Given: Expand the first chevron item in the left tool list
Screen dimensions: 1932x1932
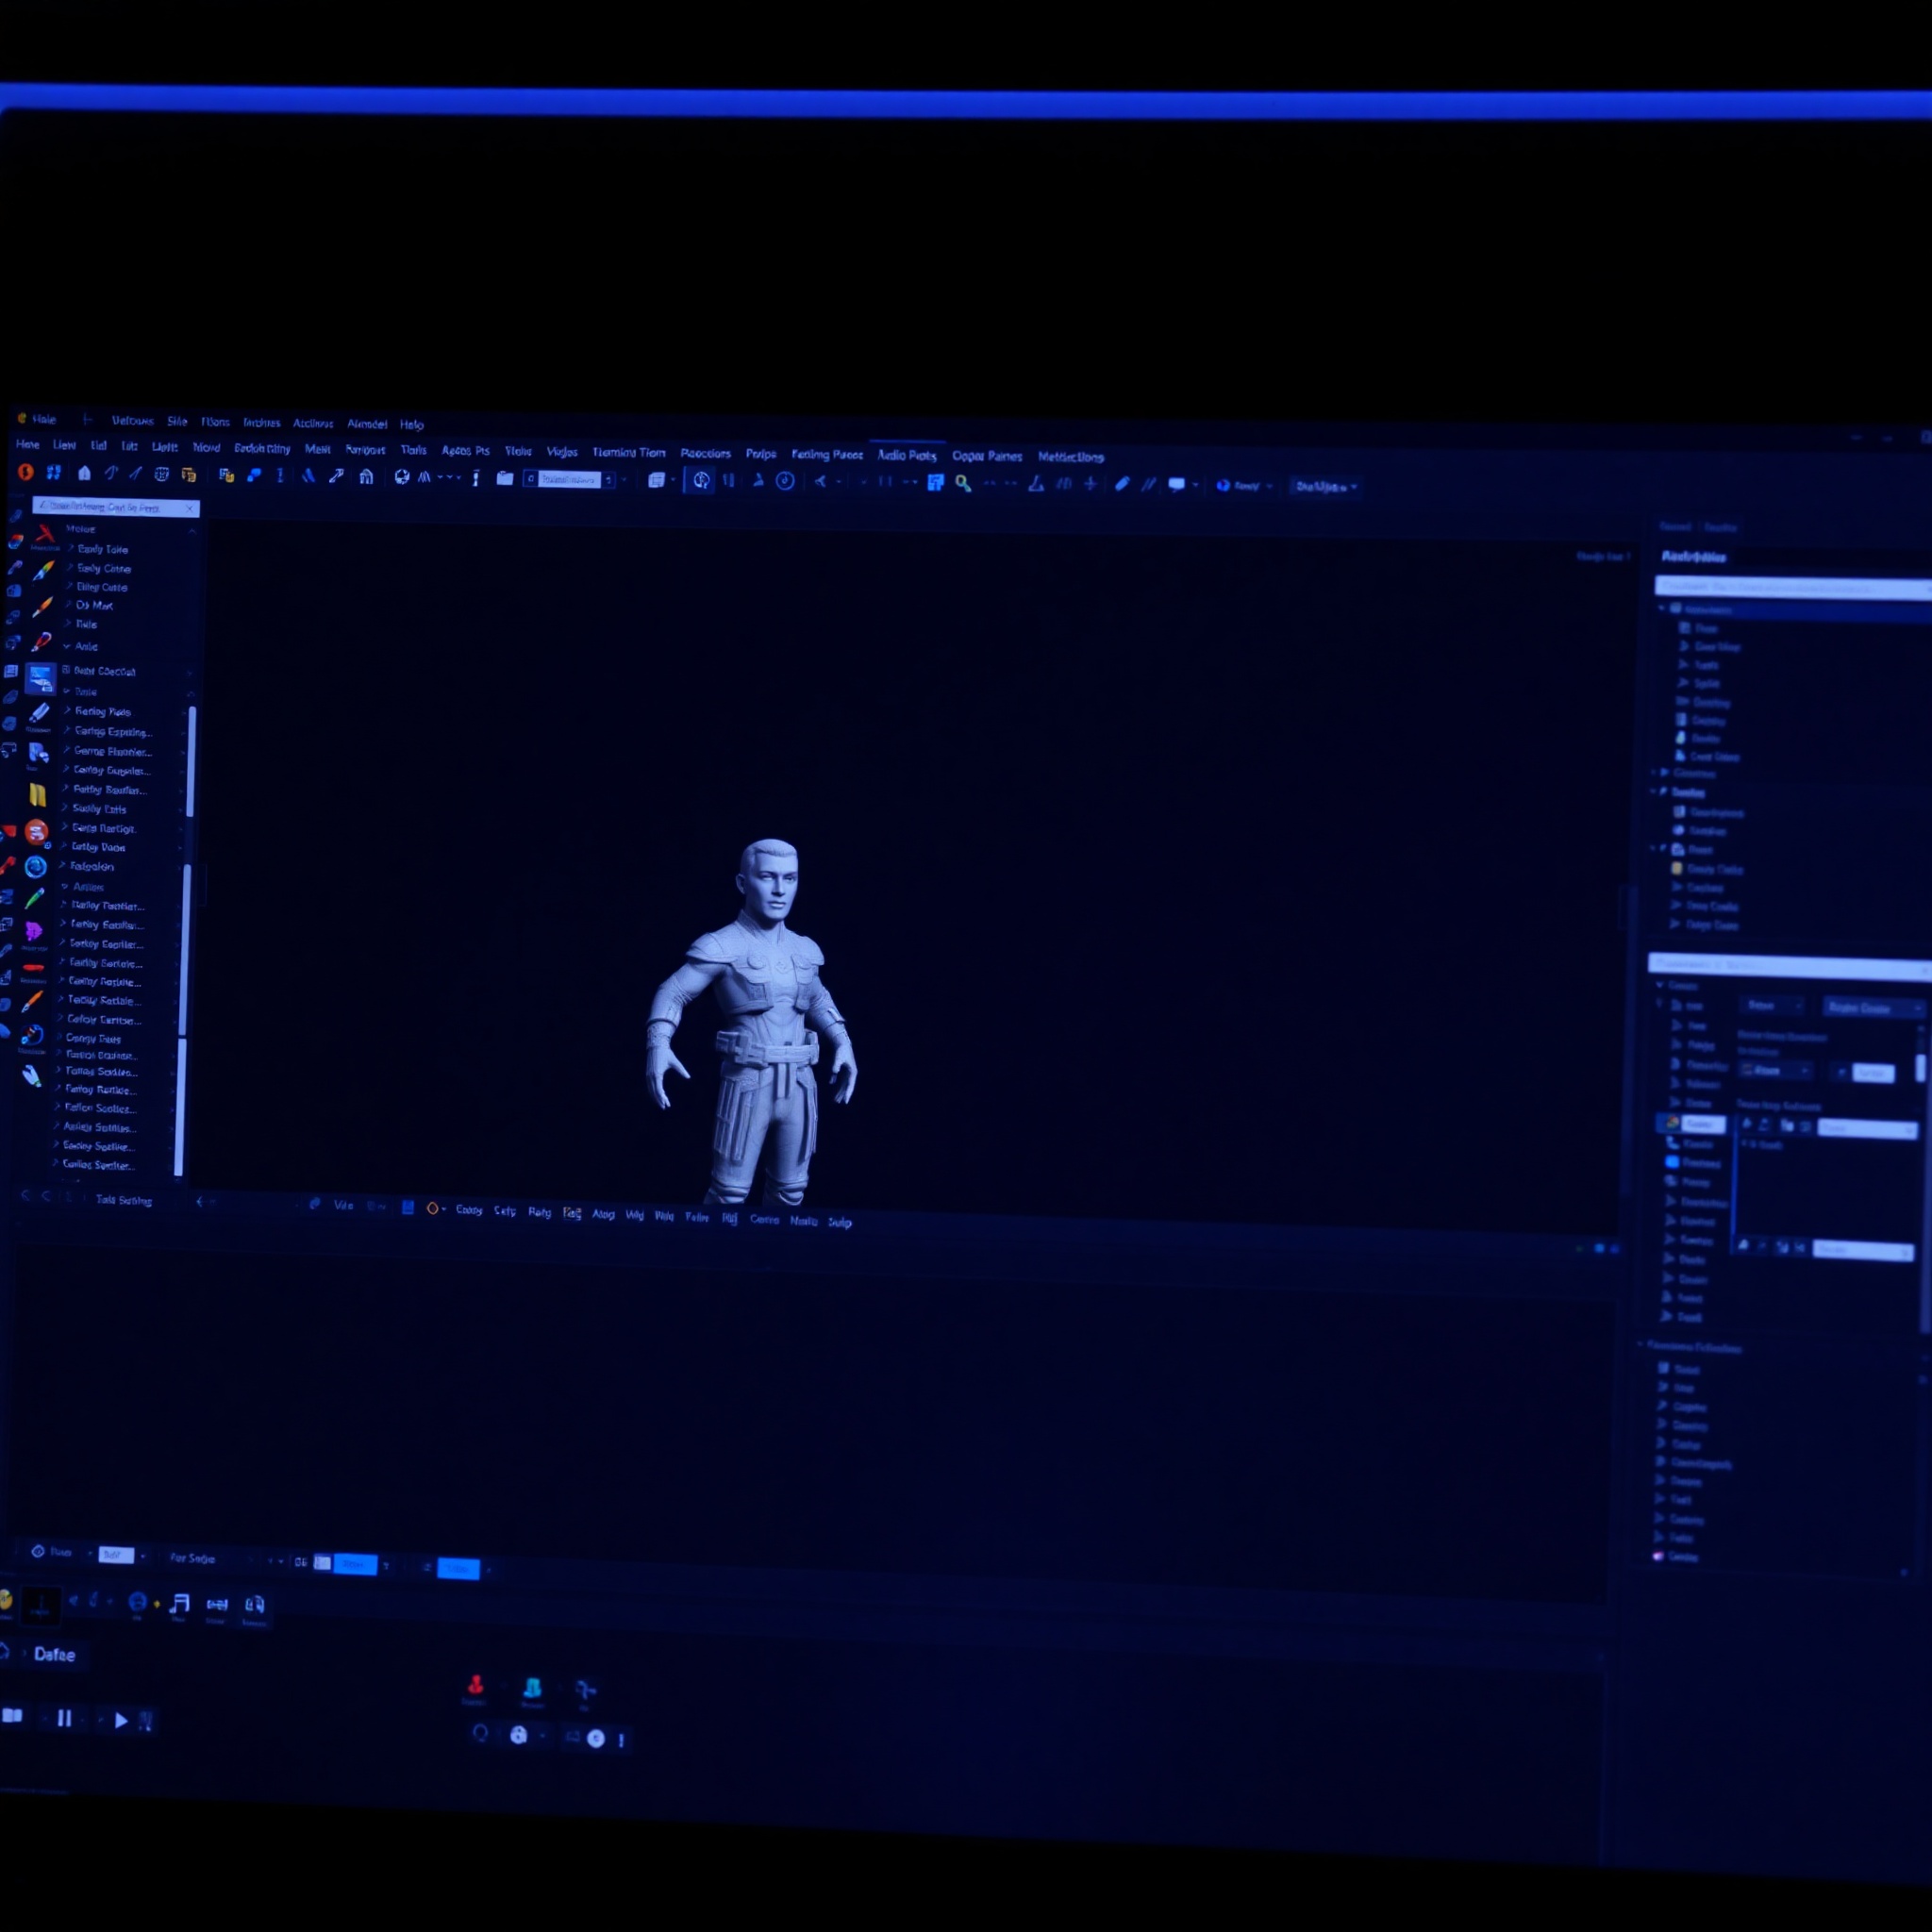Looking at the screenshot, I should click(70, 549).
